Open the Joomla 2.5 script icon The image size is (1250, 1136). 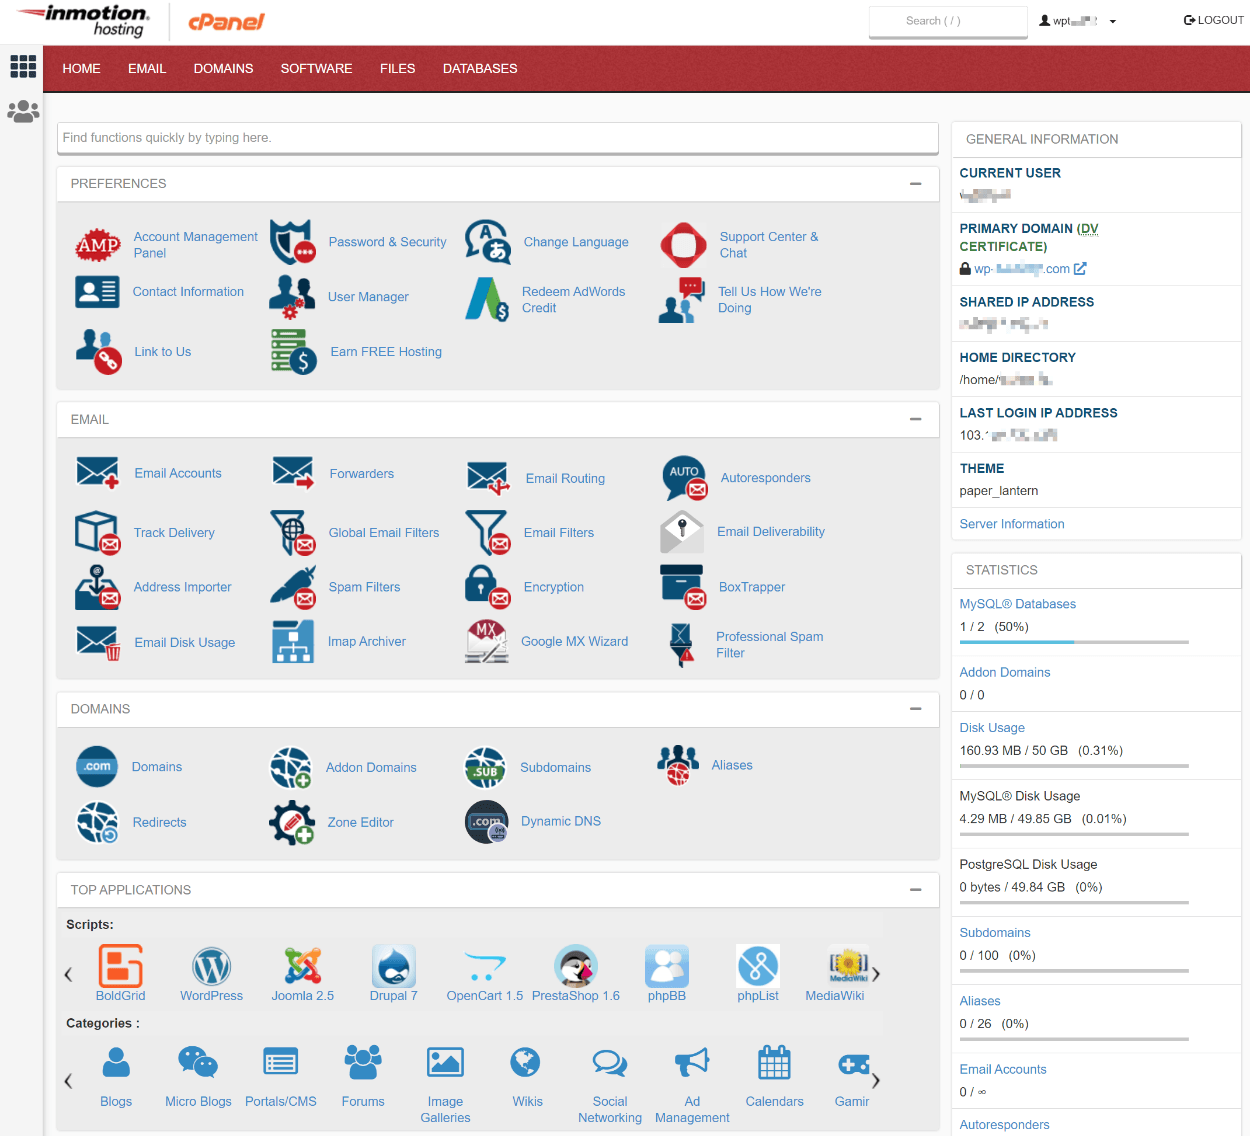tap(303, 966)
